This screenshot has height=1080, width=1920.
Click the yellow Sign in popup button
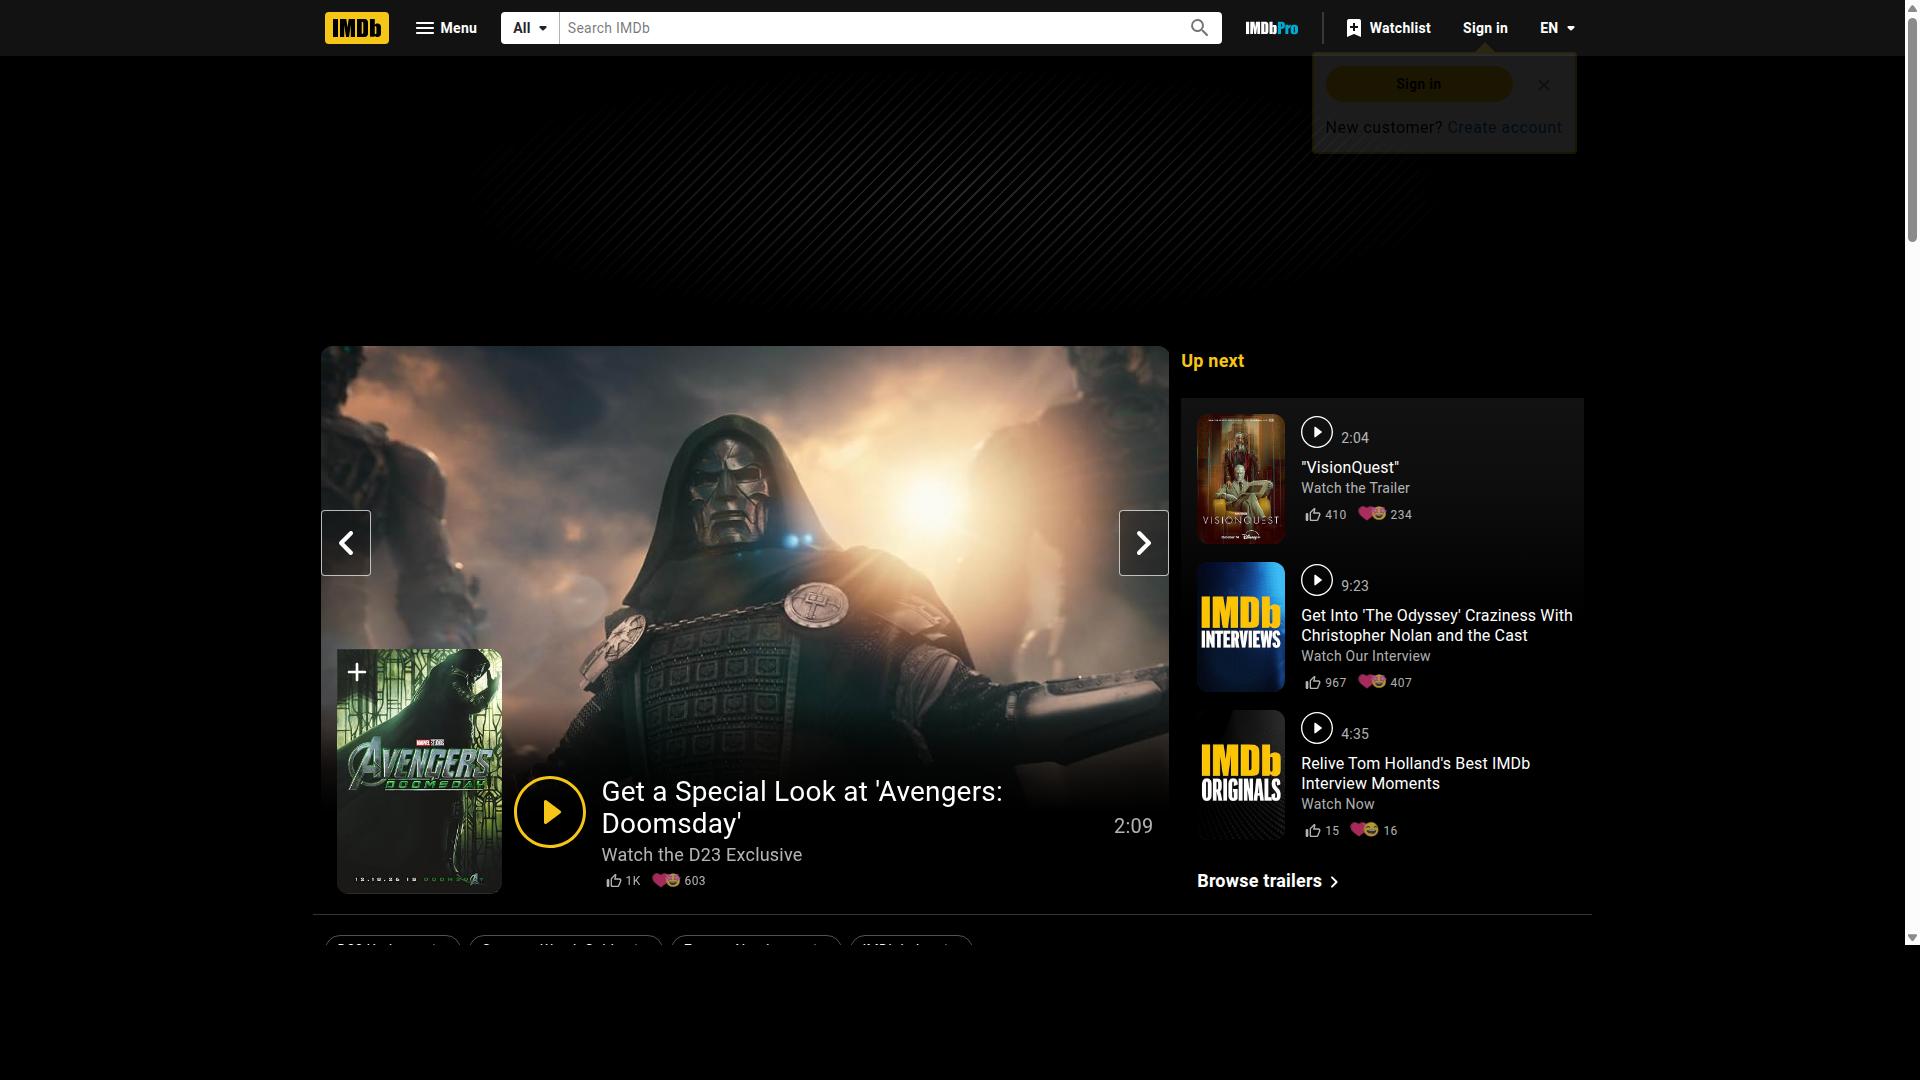(1418, 84)
